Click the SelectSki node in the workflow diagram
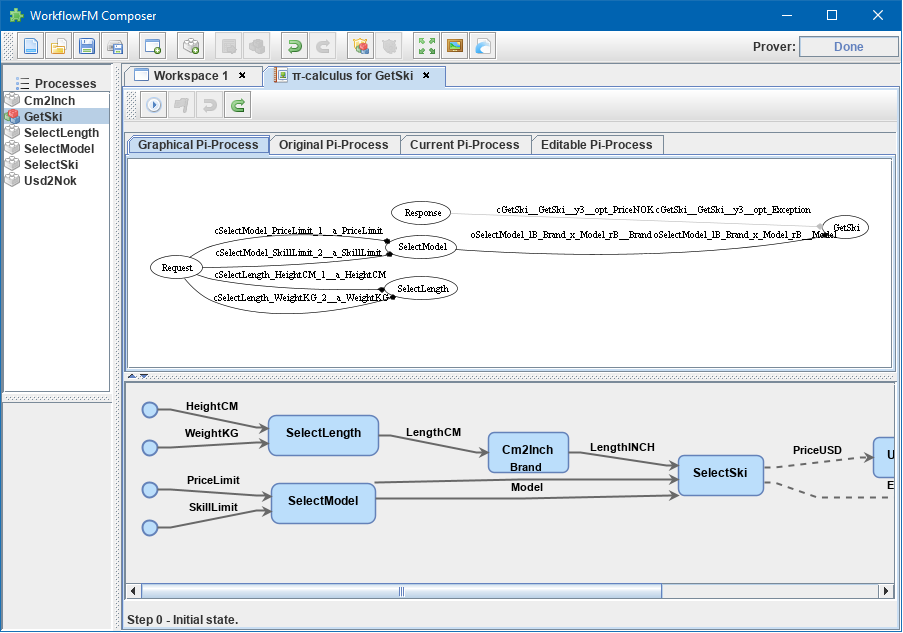The width and height of the screenshot is (903, 633). 719,475
